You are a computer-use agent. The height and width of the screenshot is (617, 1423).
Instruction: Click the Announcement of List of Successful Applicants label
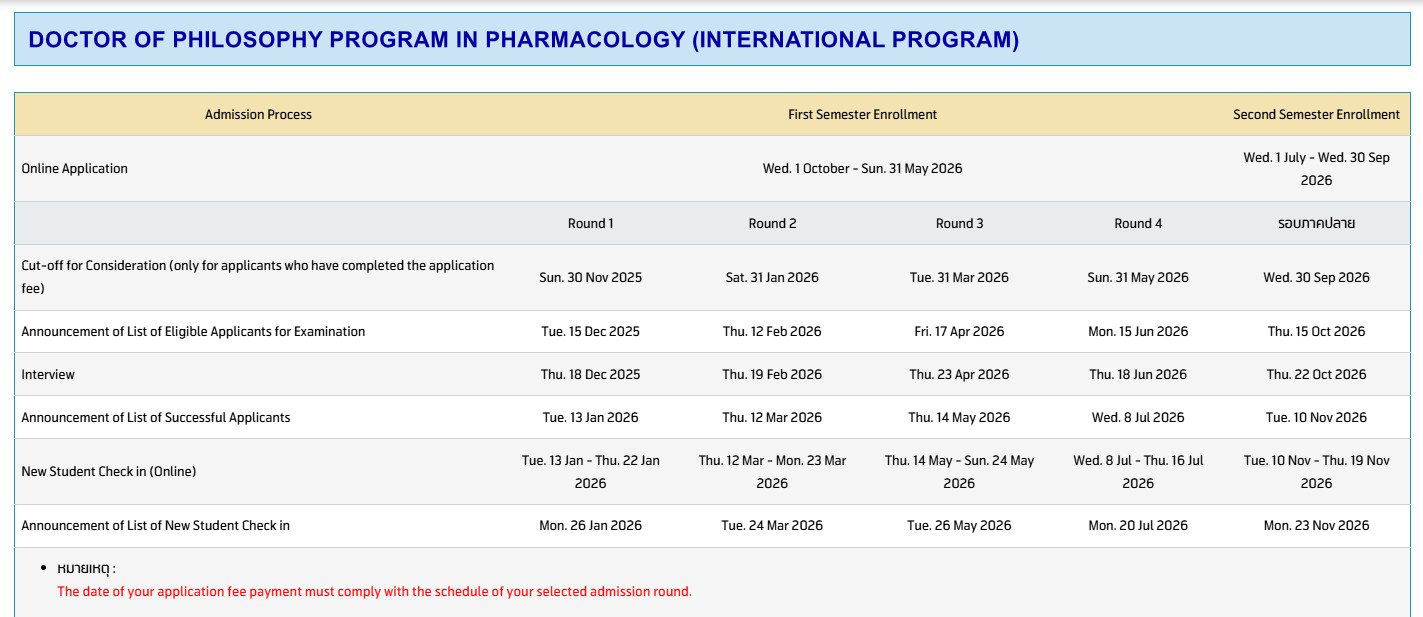click(156, 418)
